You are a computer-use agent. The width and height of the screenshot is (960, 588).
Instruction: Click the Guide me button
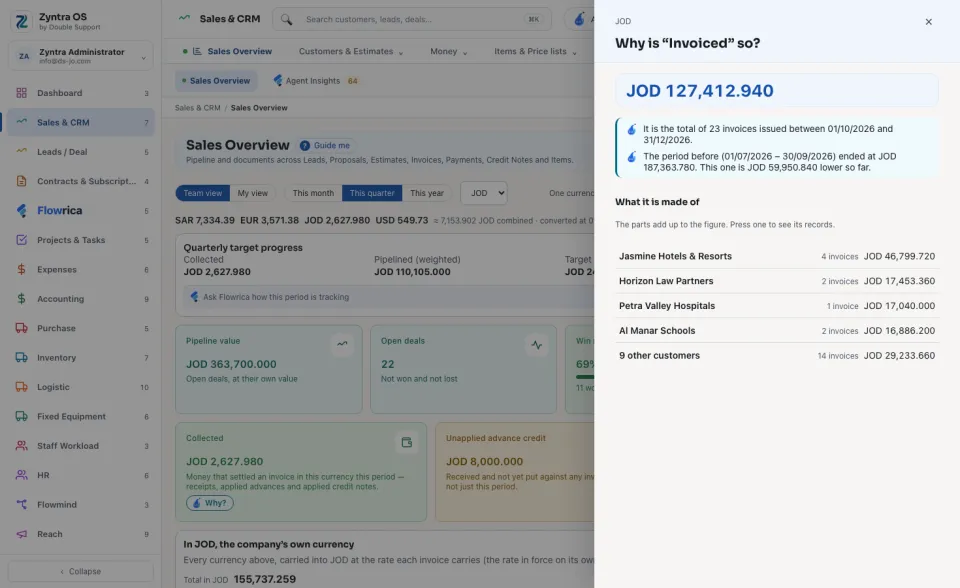pyautogui.click(x=326, y=145)
